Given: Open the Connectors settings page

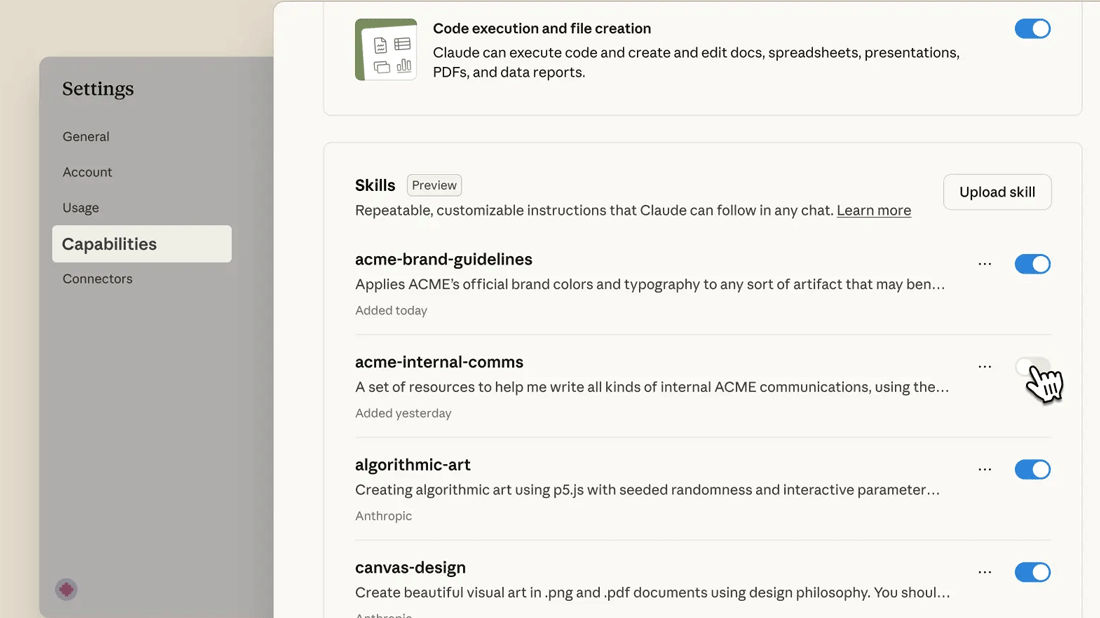Looking at the screenshot, I should coord(97,279).
